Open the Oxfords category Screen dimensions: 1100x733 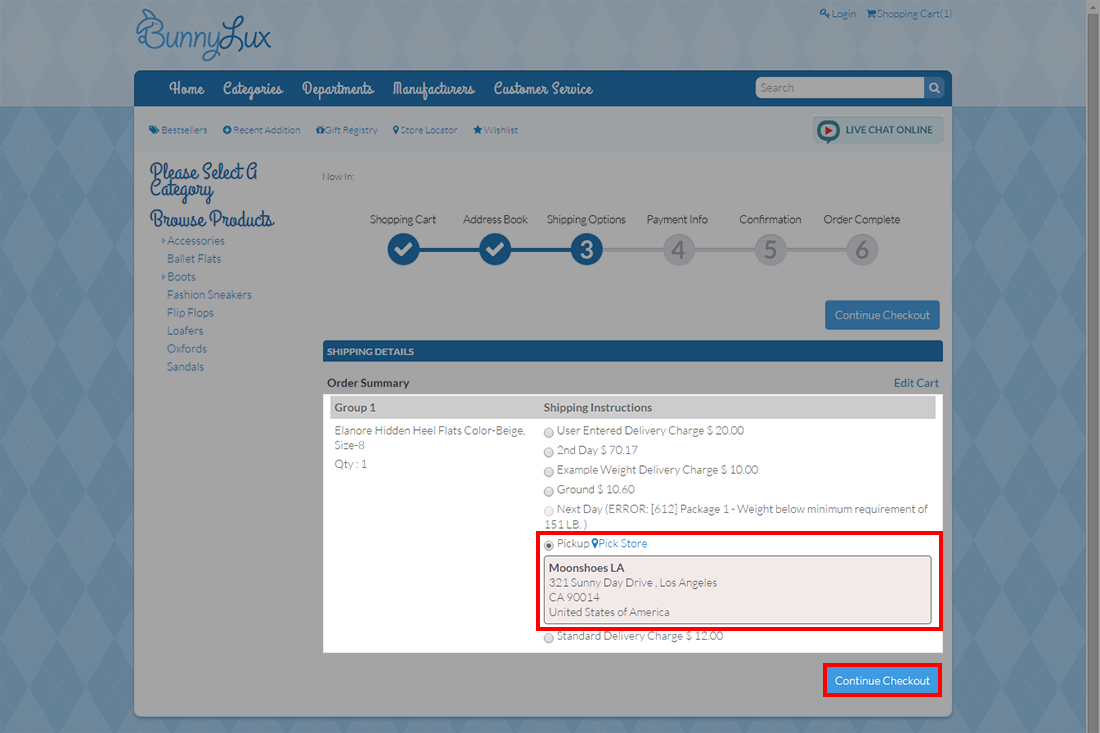[x=187, y=349]
